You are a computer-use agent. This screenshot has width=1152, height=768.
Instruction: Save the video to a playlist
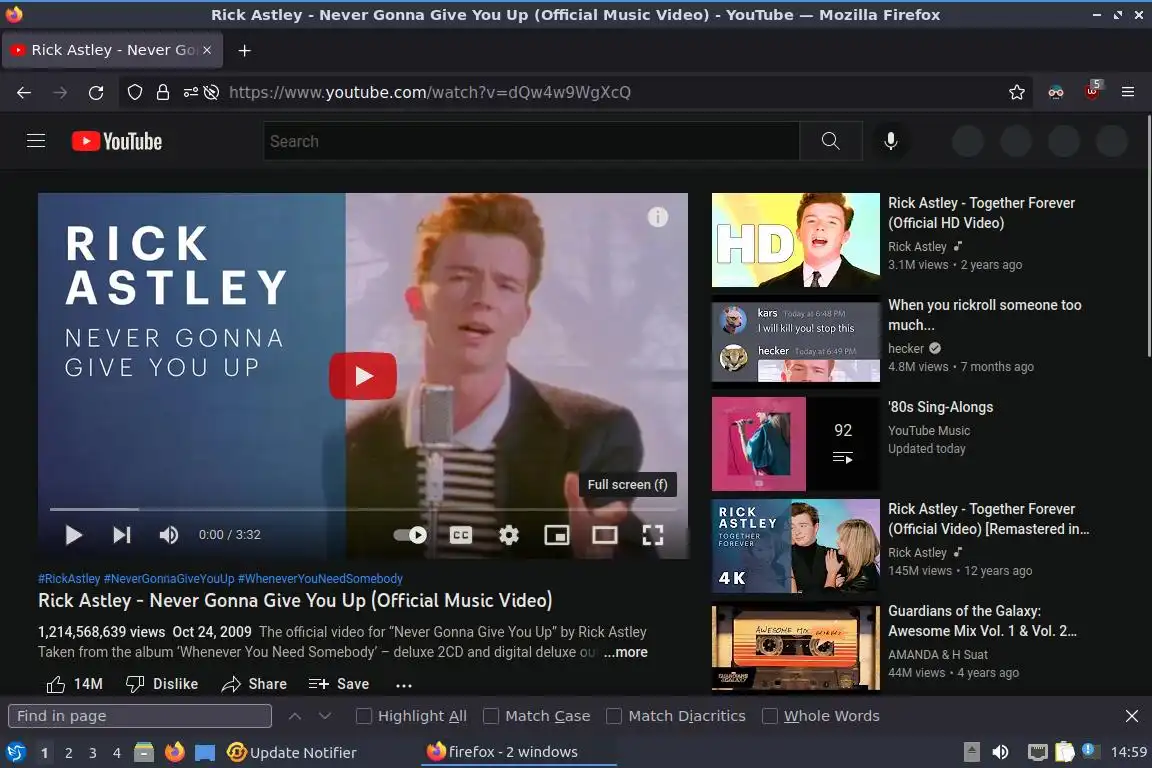(x=339, y=684)
